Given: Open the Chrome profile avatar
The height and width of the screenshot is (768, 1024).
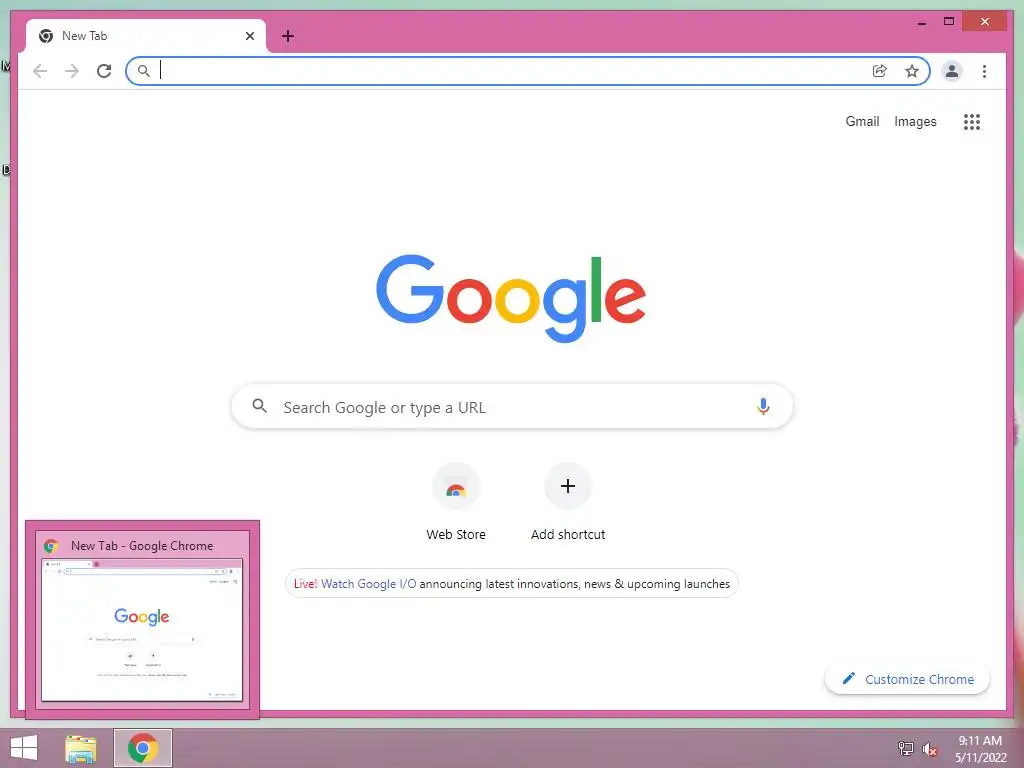Looking at the screenshot, I should coord(952,71).
